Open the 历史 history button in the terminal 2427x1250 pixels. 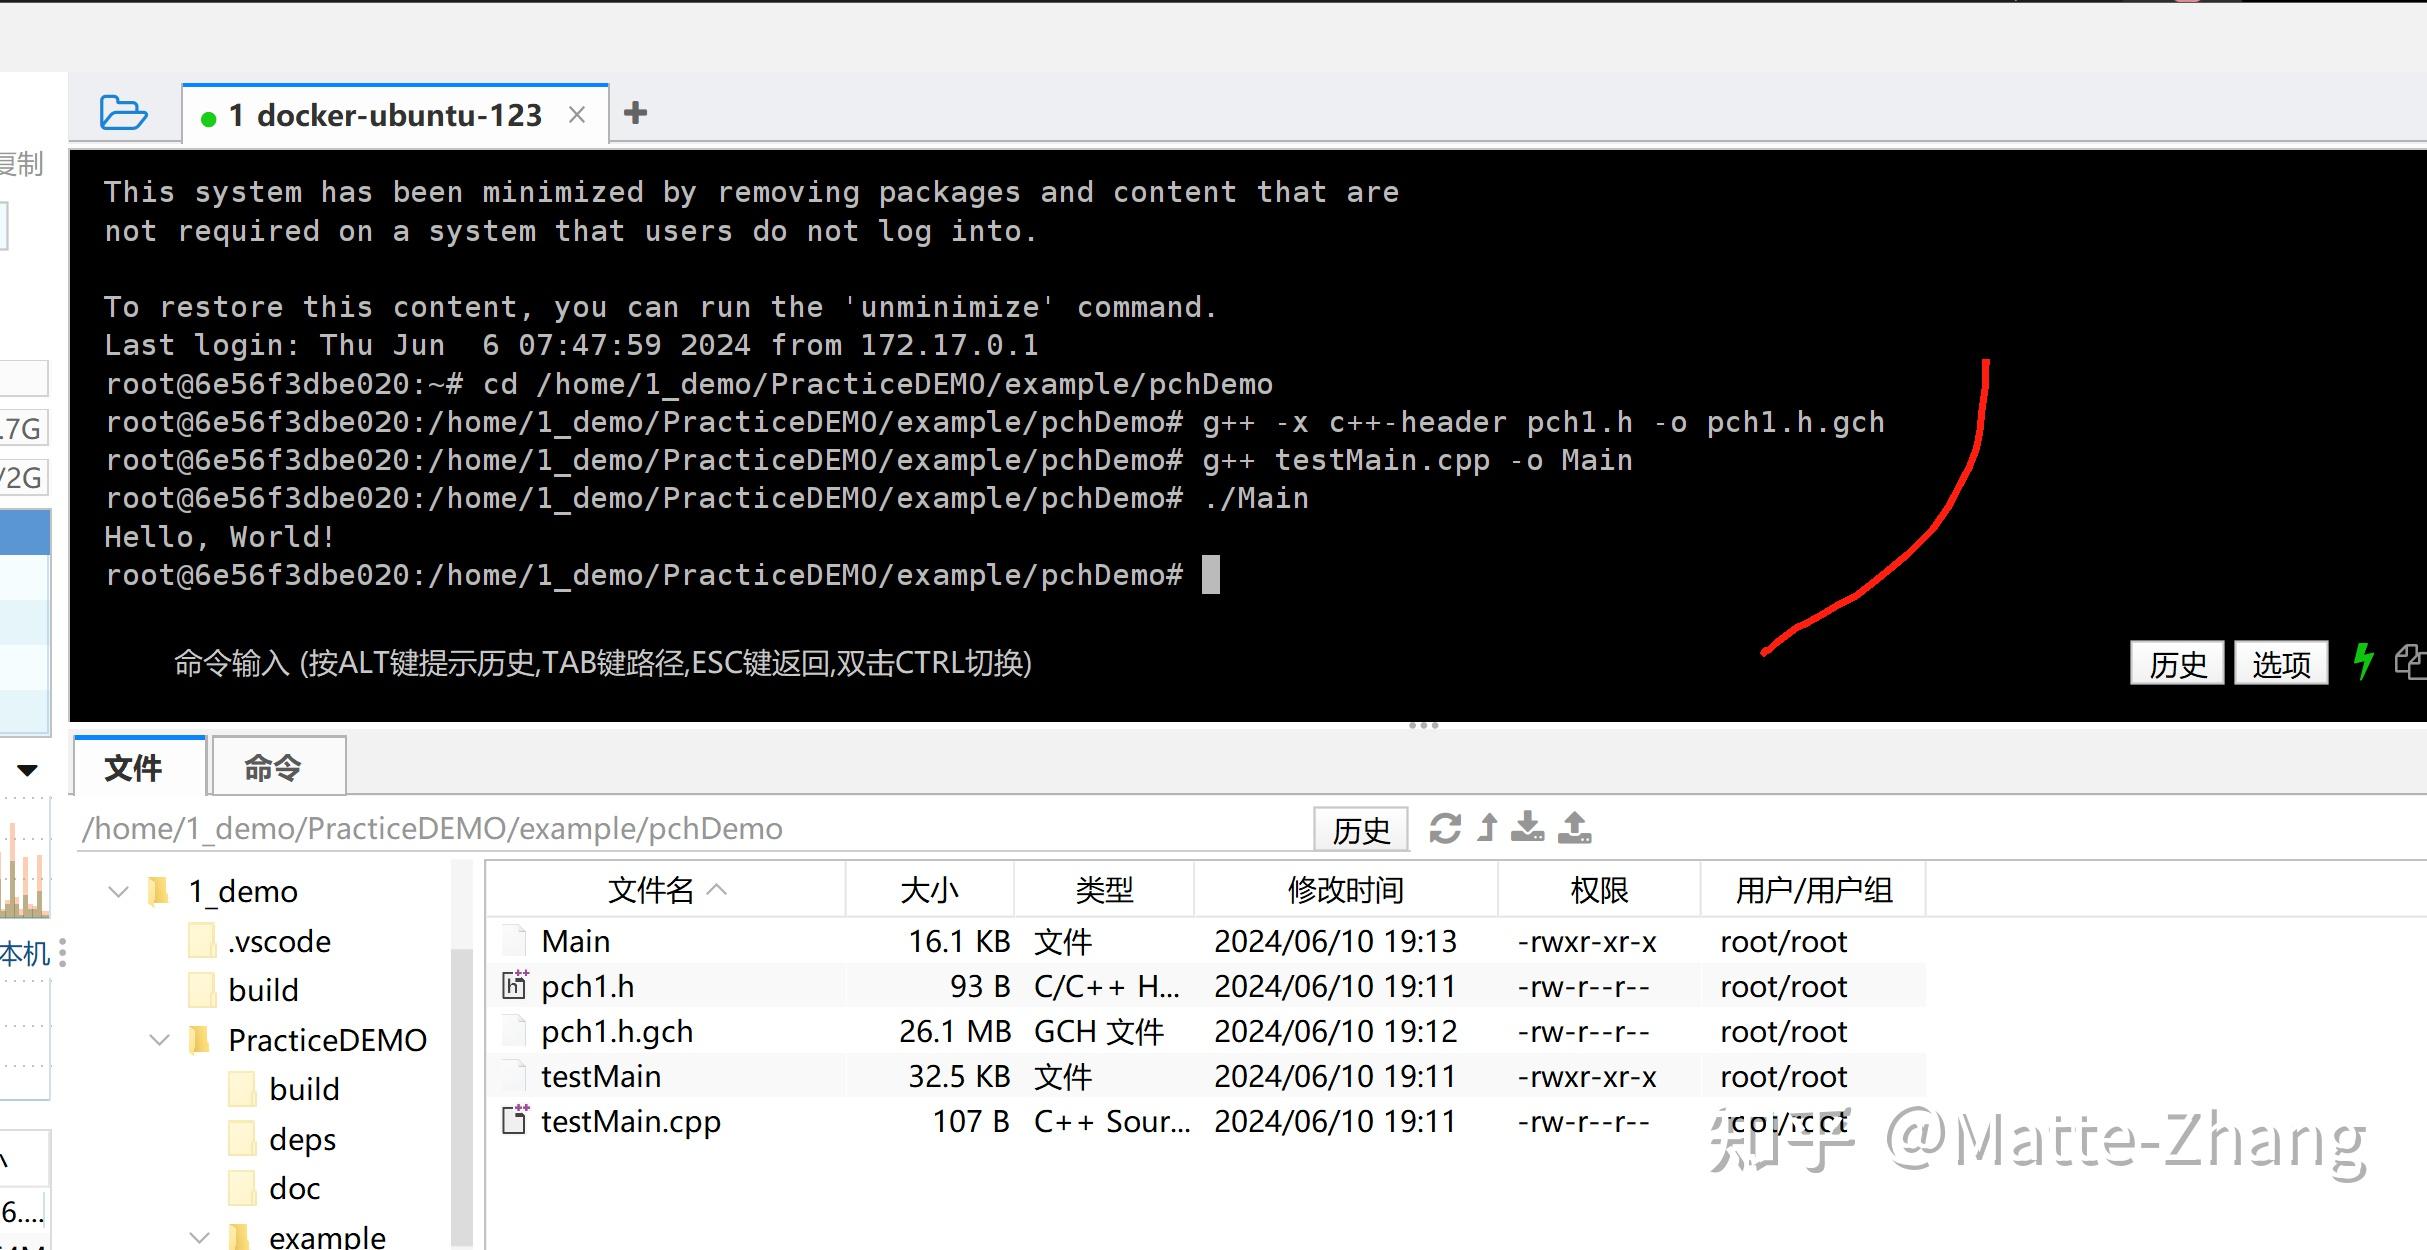coord(2176,662)
